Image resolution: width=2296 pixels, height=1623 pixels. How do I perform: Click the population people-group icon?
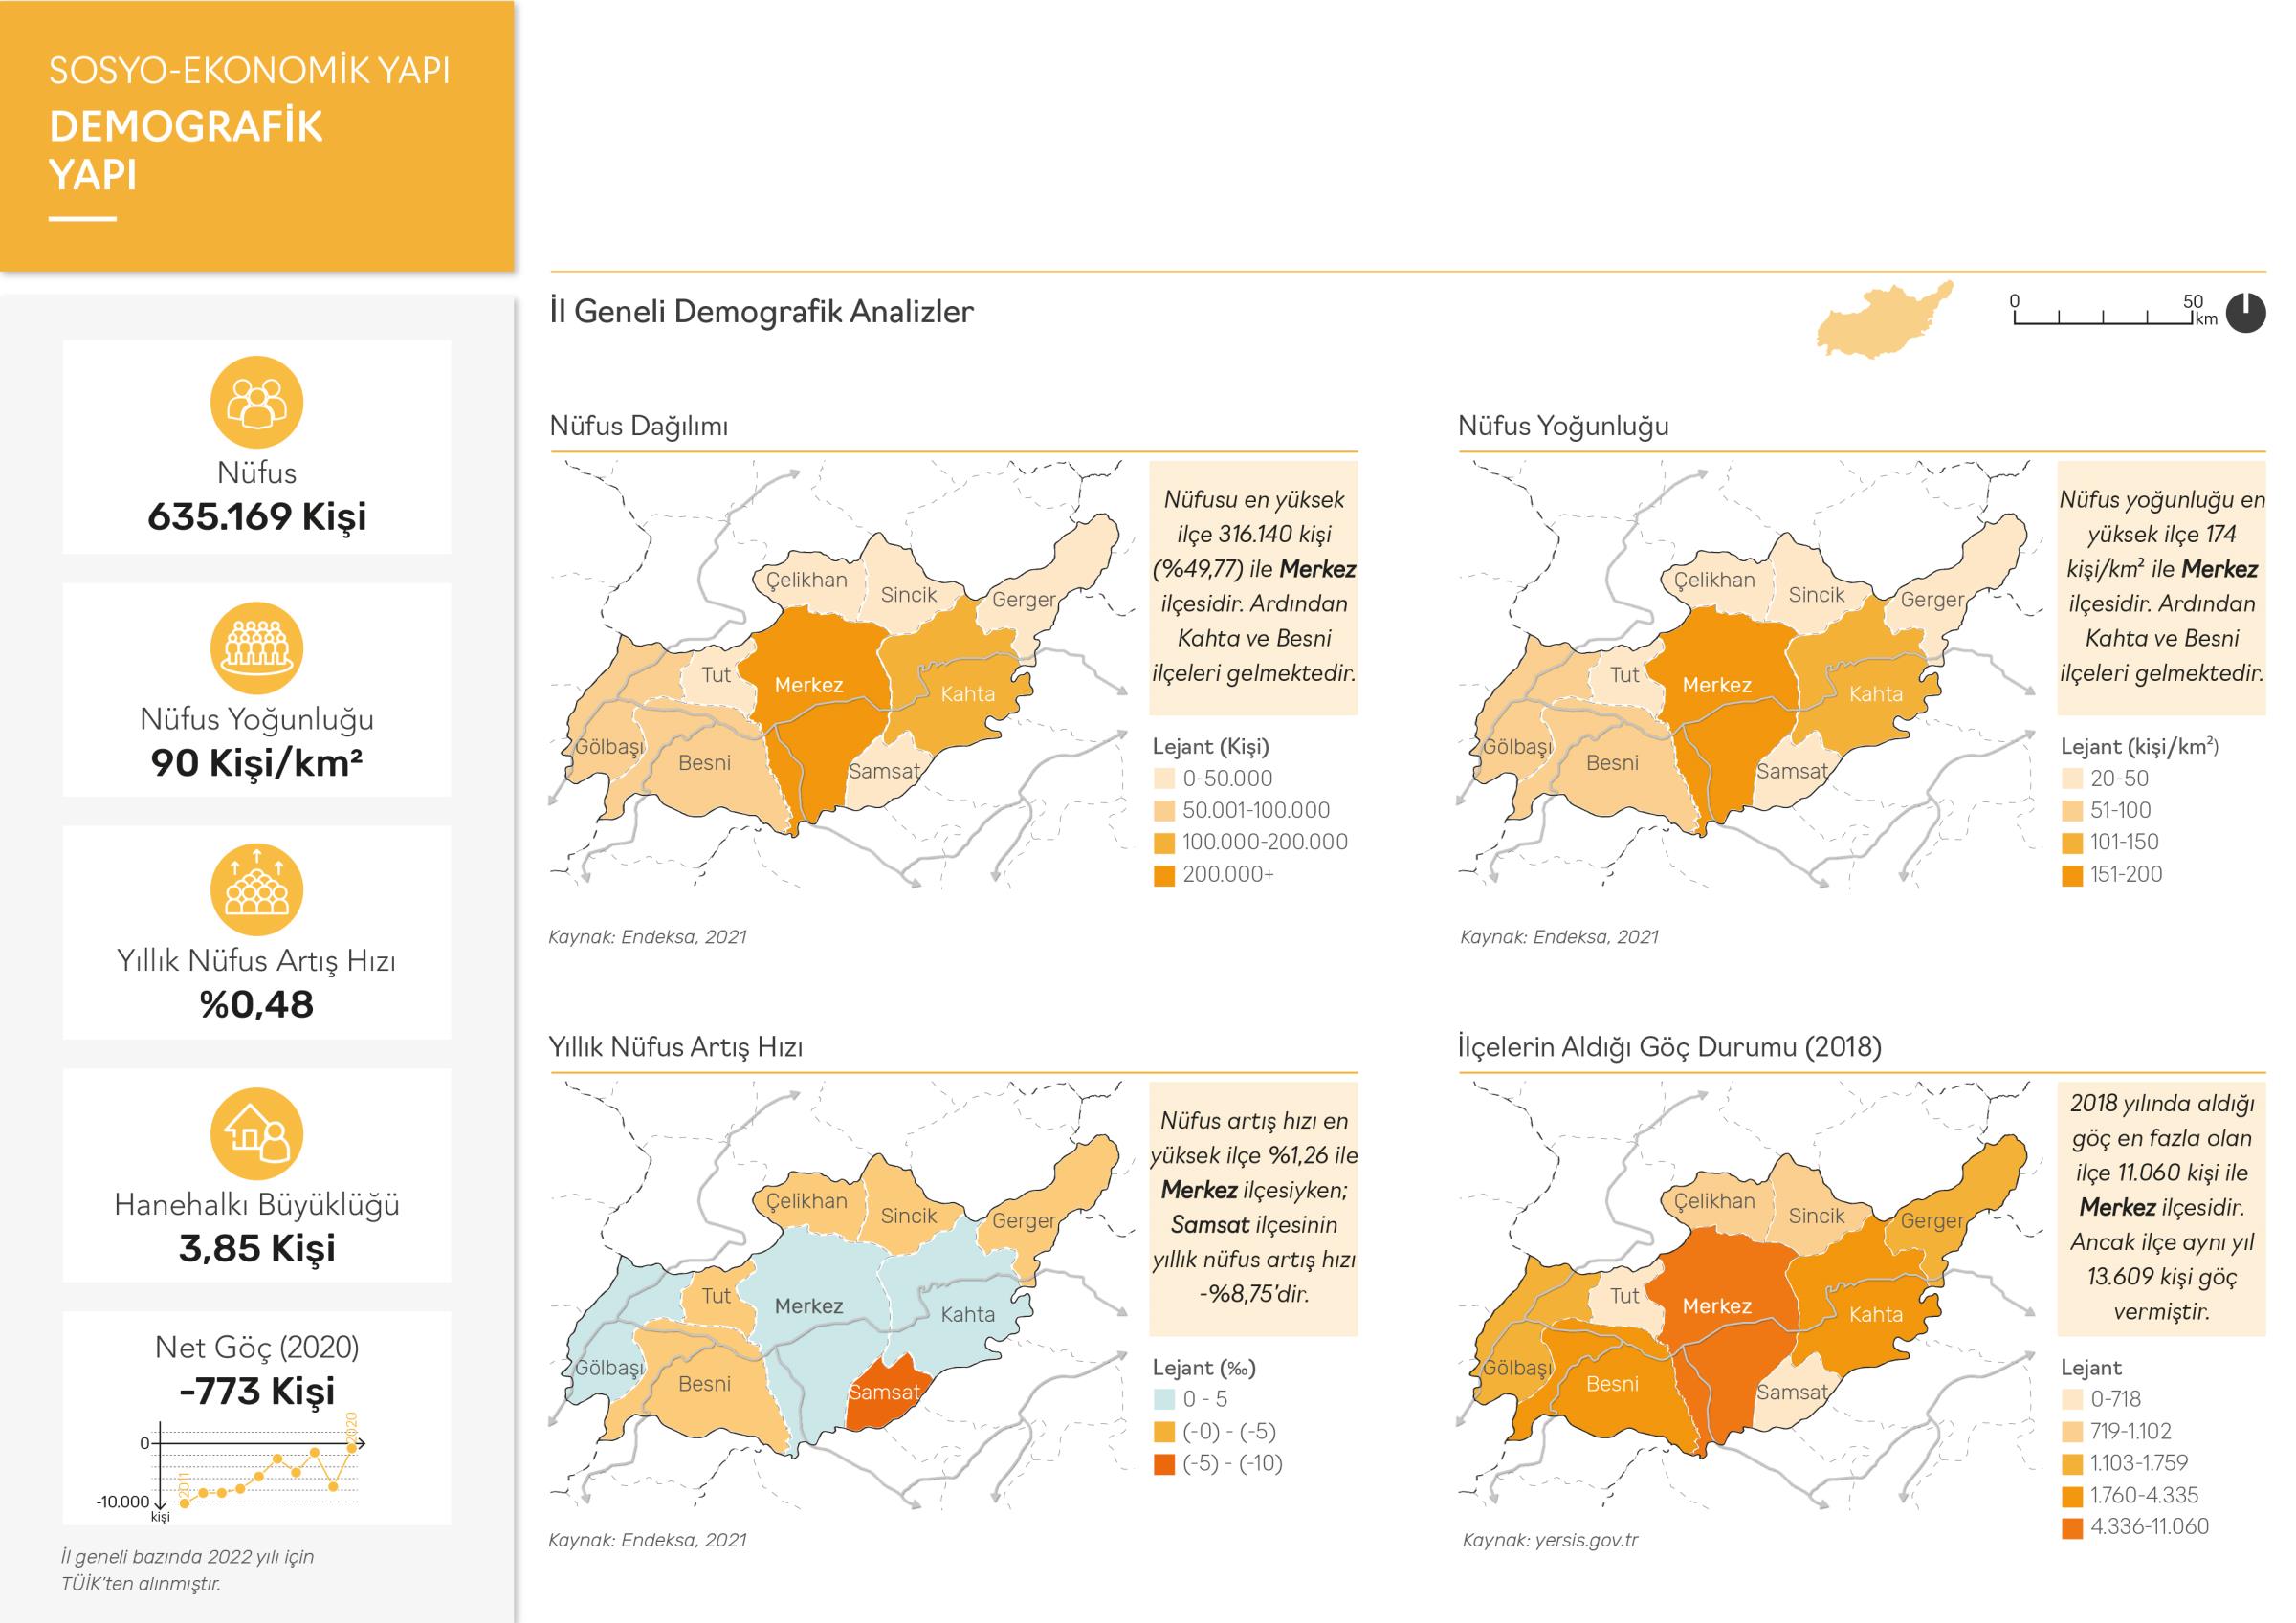tap(256, 402)
